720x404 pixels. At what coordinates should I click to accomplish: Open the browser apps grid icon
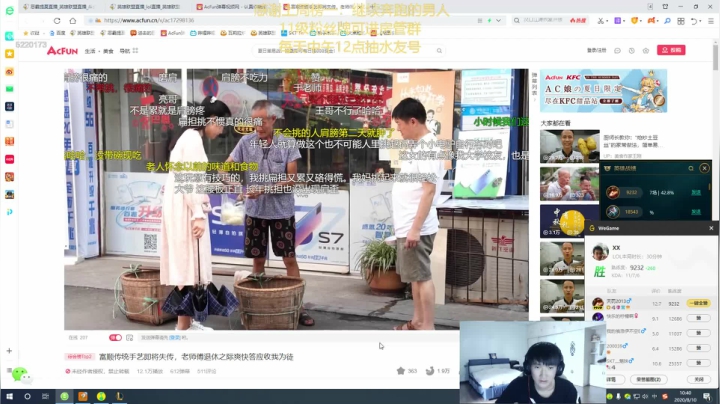tap(681, 21)
